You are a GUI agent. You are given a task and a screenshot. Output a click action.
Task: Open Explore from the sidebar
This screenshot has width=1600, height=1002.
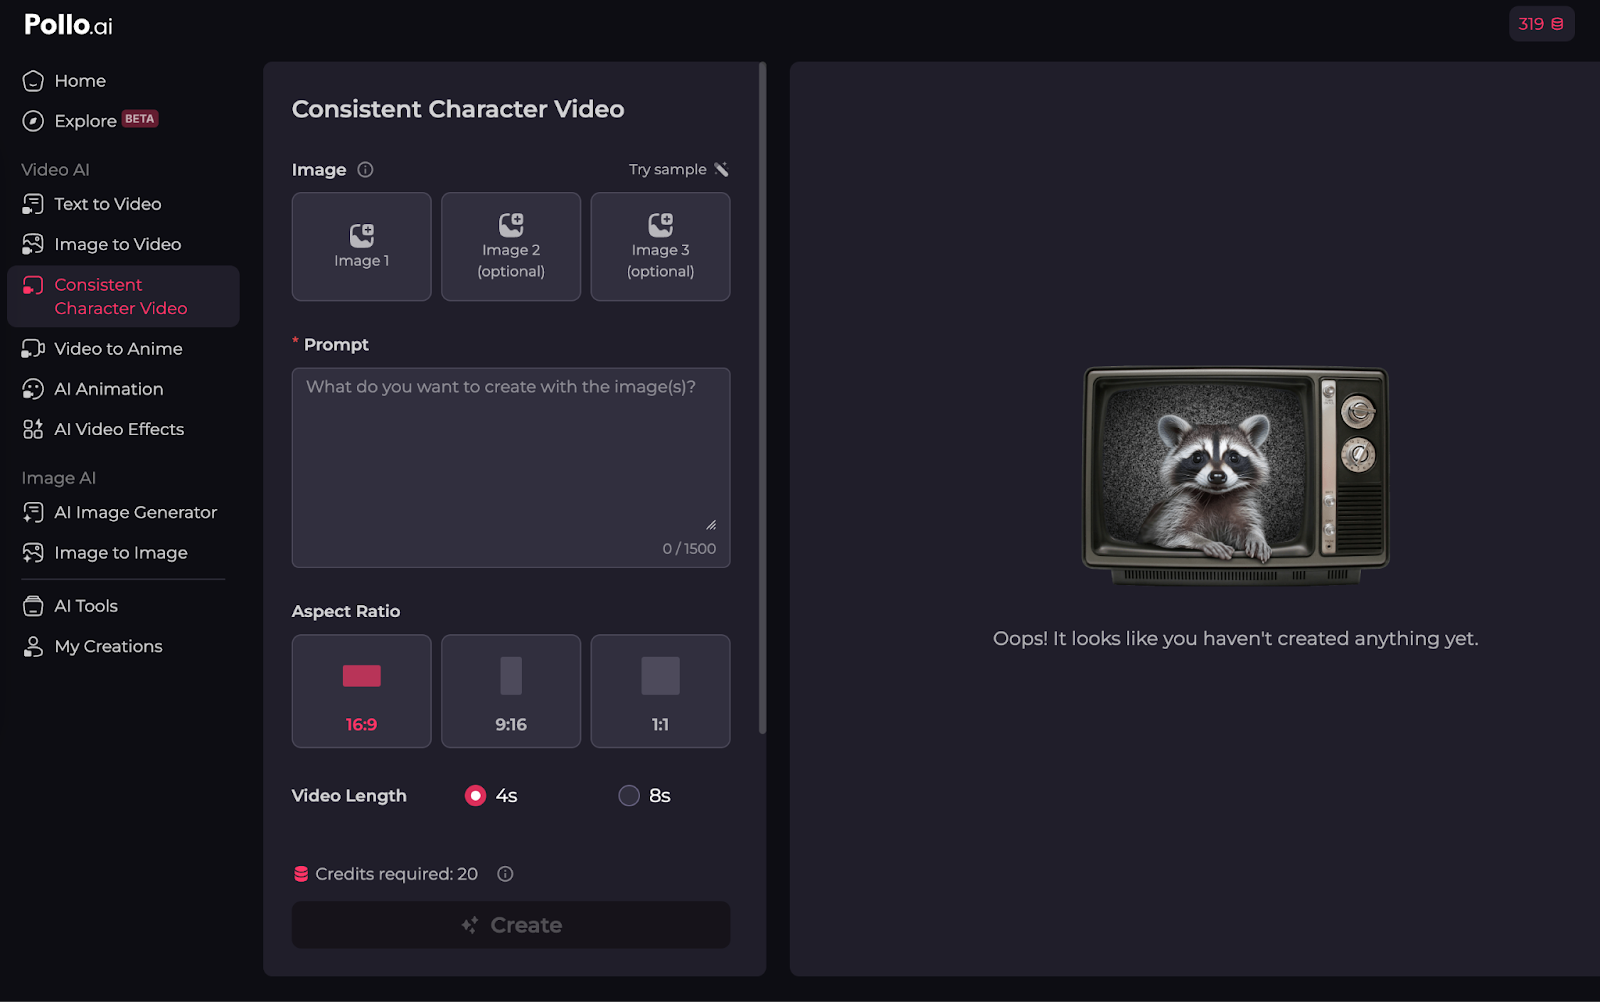pyautogui.click(x=85, y=121)
